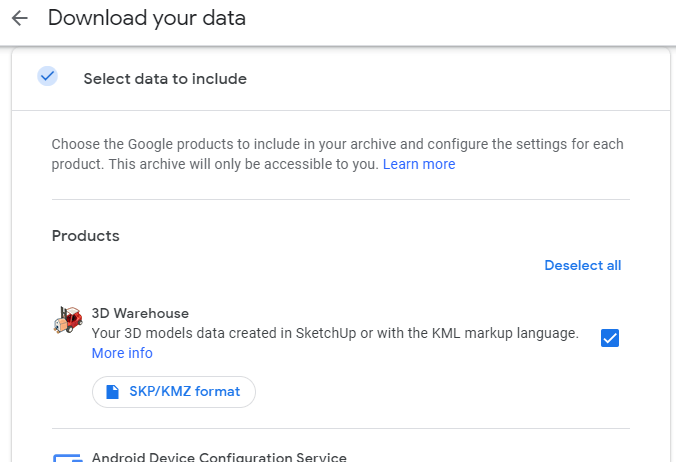Open the Learn more link
Viewport: 676px width, 462px height.
418,164
